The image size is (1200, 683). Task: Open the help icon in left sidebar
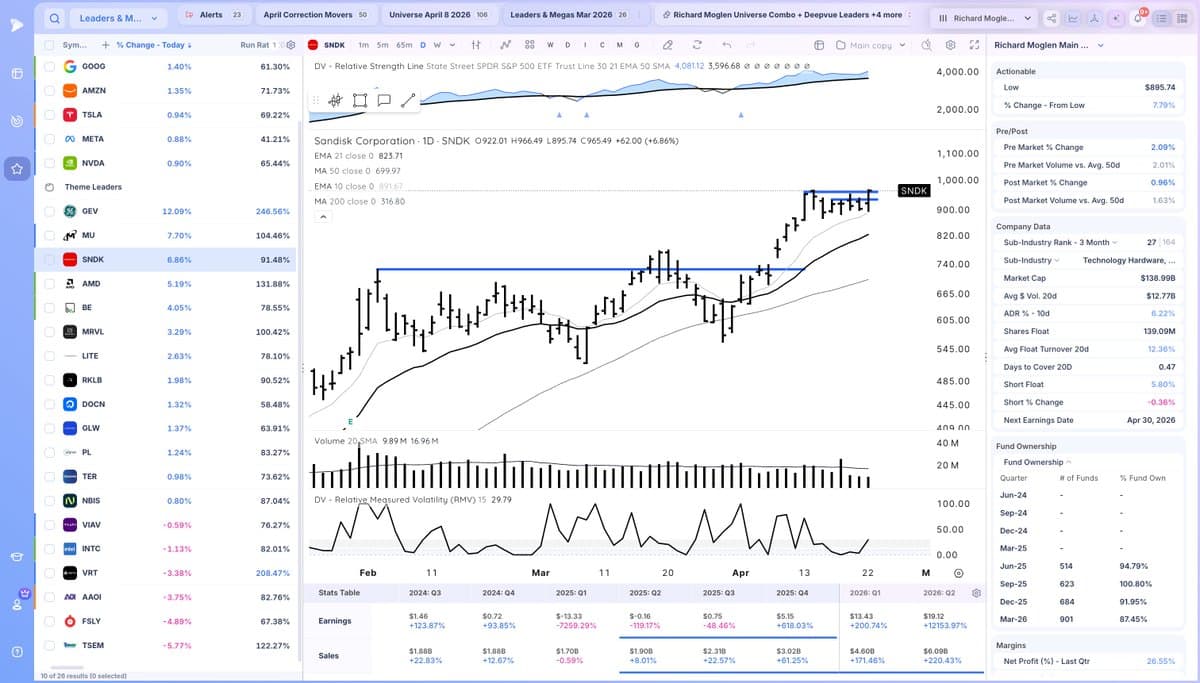16,652
